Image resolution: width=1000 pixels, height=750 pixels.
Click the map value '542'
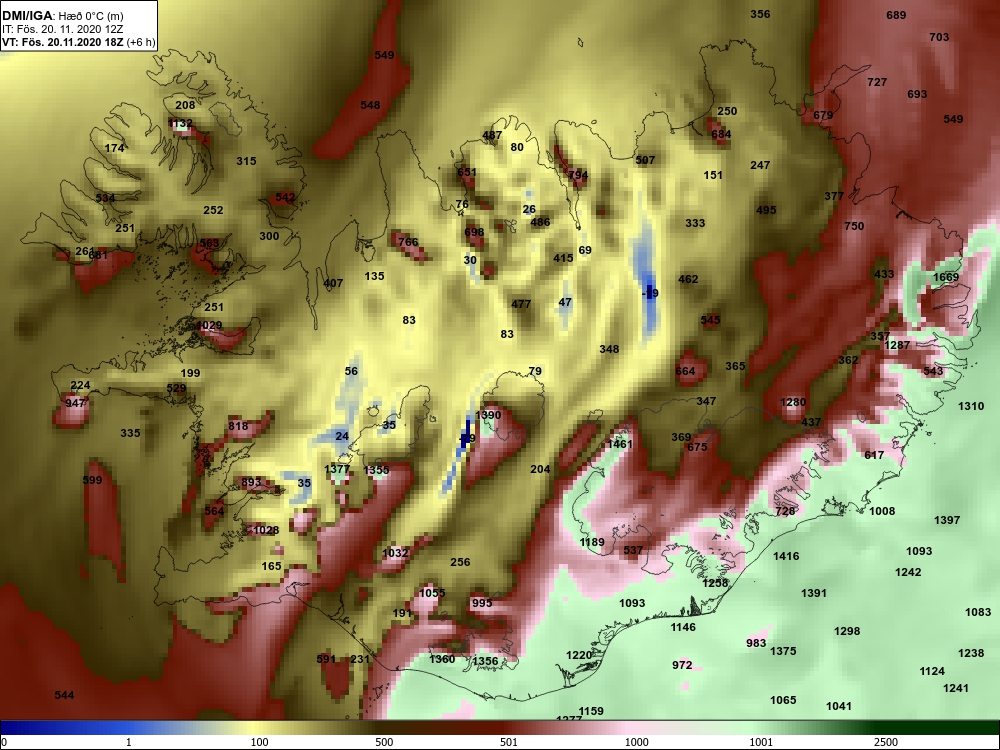pyautogui.click(x=285, y=197)
